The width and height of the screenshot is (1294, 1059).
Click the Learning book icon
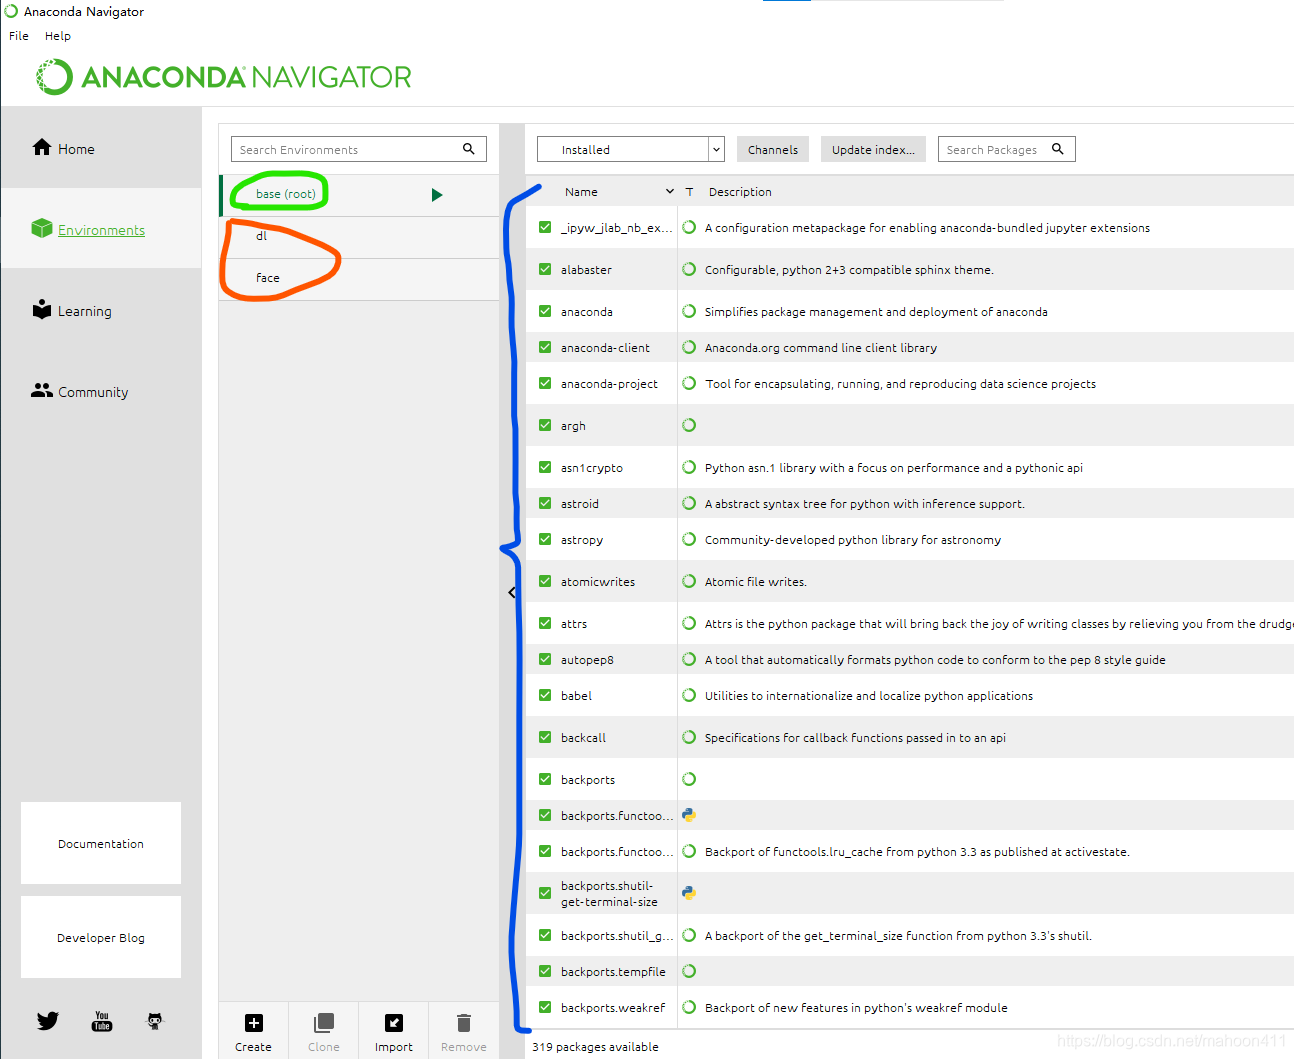coord(42,309)
